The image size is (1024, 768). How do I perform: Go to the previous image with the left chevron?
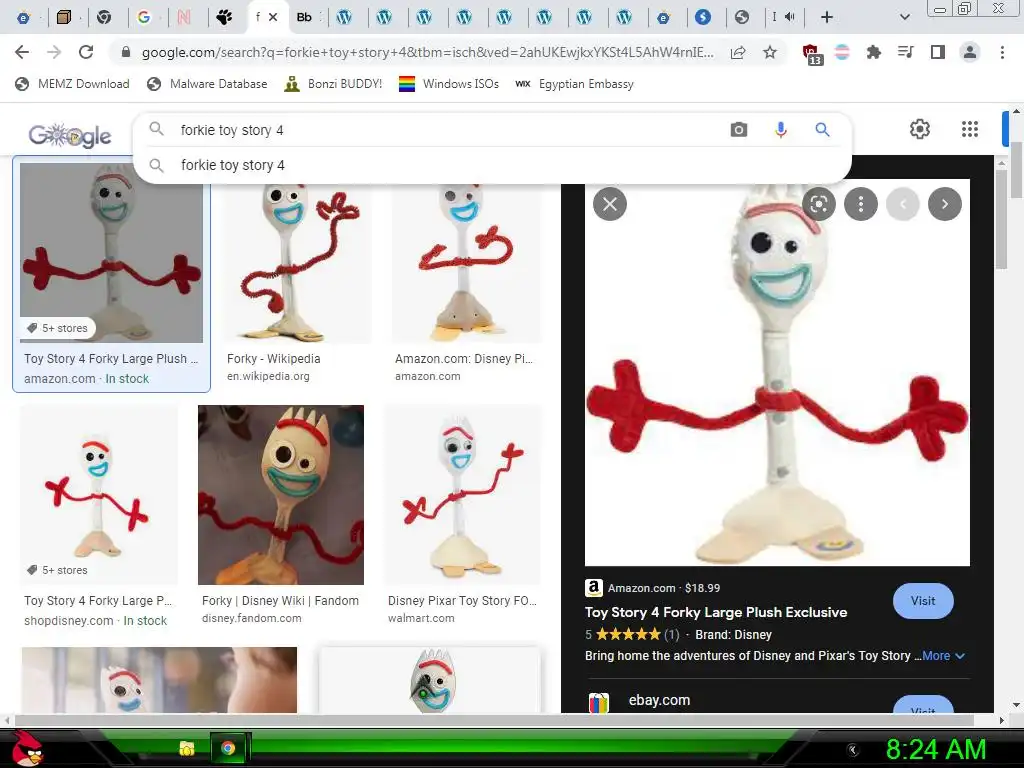click(x=903, y=204)
